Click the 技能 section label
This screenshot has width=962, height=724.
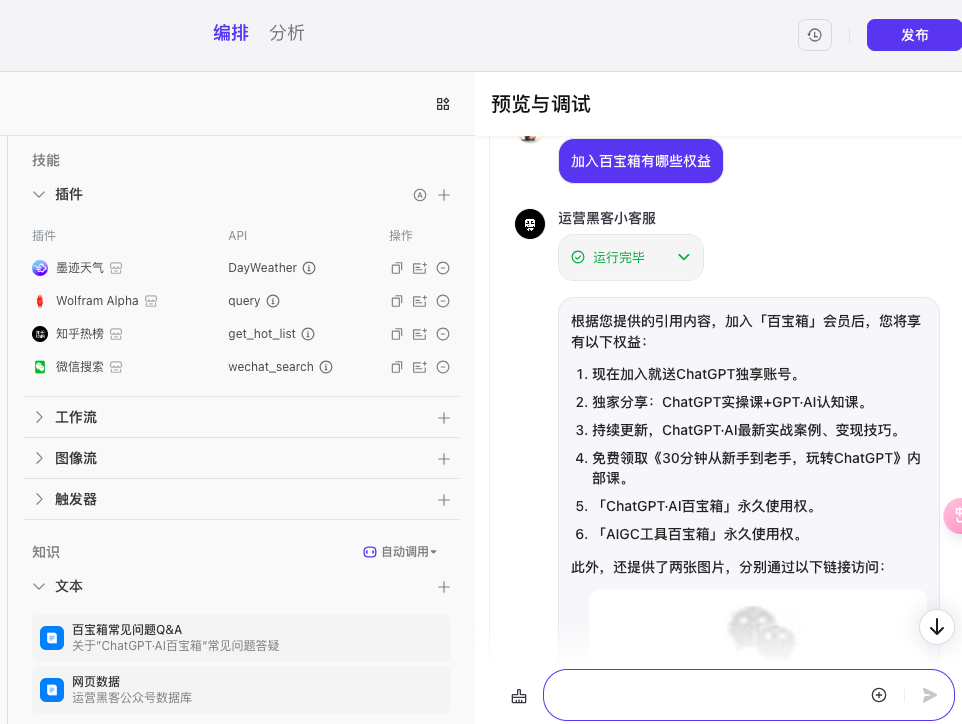46,160
